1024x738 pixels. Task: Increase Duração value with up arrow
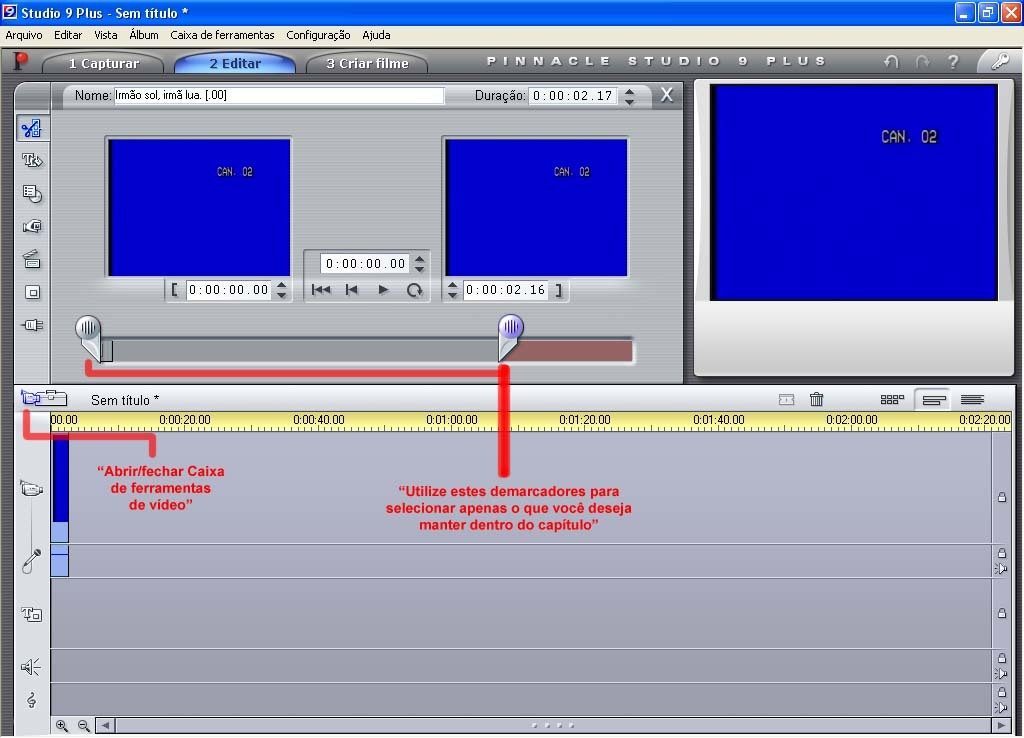[x=630, y=91]
